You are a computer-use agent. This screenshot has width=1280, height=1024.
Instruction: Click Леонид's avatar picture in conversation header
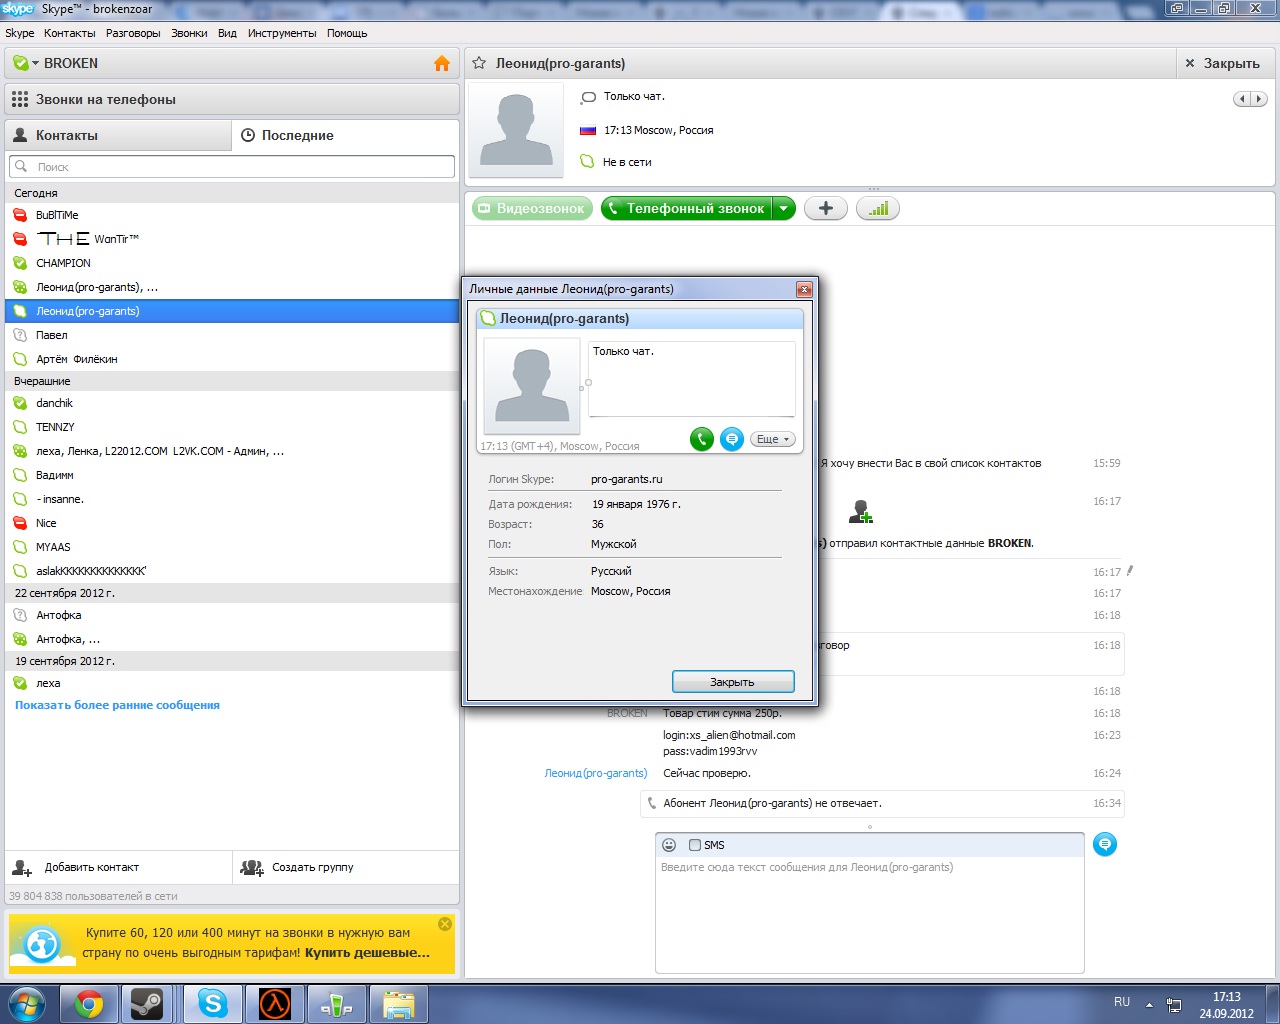[516, 130]
